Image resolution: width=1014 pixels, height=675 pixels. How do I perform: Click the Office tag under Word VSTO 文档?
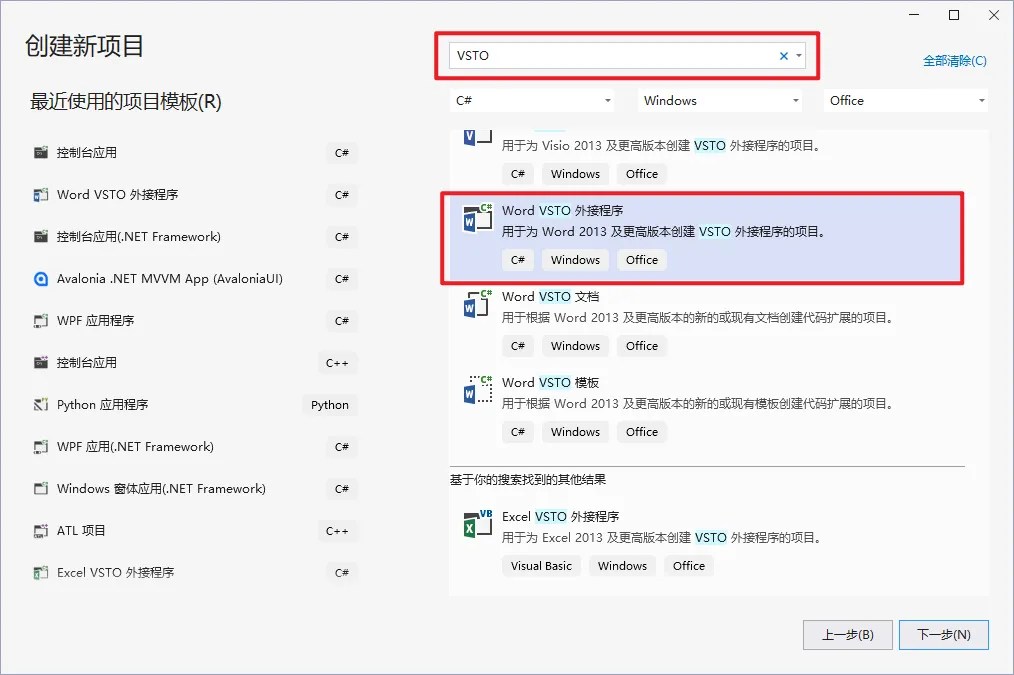(642, 346)
